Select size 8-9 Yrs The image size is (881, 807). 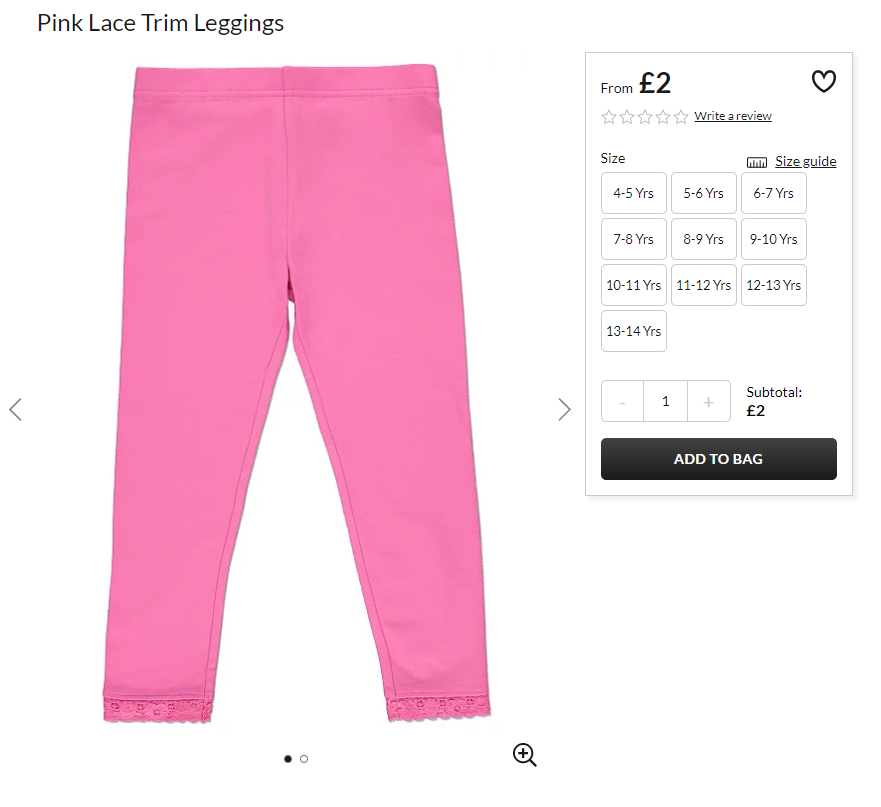point(703,239)
